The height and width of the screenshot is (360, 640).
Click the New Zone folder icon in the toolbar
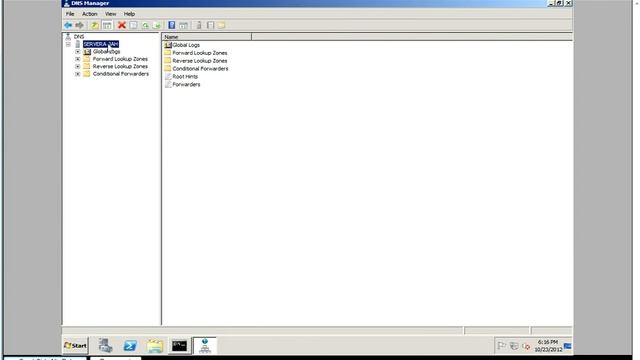click(222, 25)
